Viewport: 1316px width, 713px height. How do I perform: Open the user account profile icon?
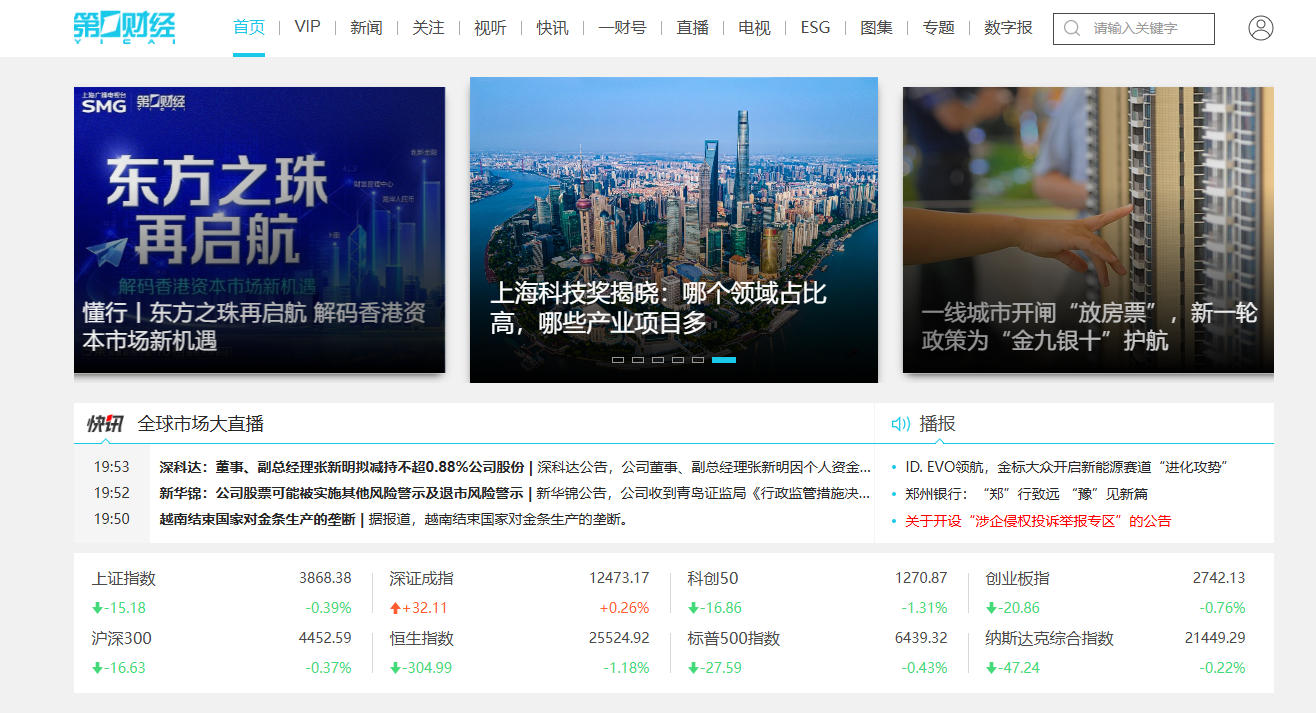(1261, 28)
